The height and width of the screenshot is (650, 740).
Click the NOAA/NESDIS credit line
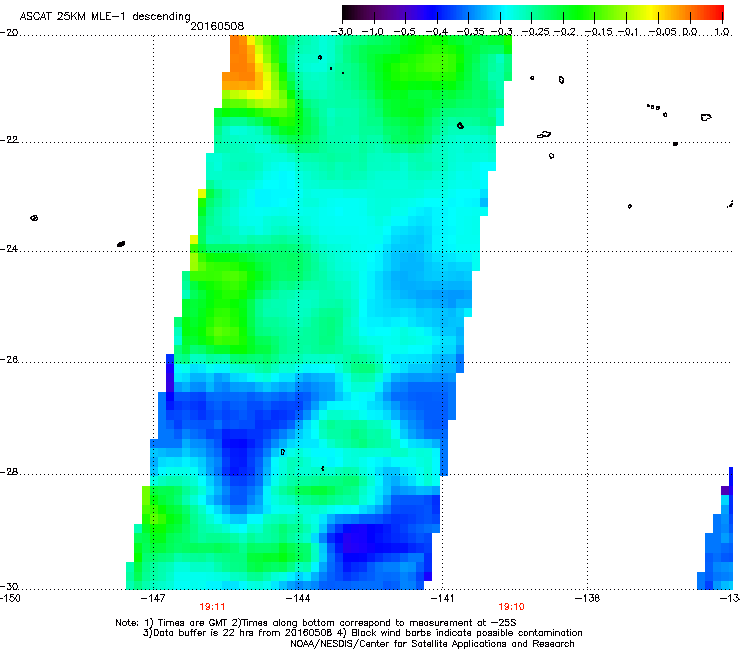click(x=432, y=644)
